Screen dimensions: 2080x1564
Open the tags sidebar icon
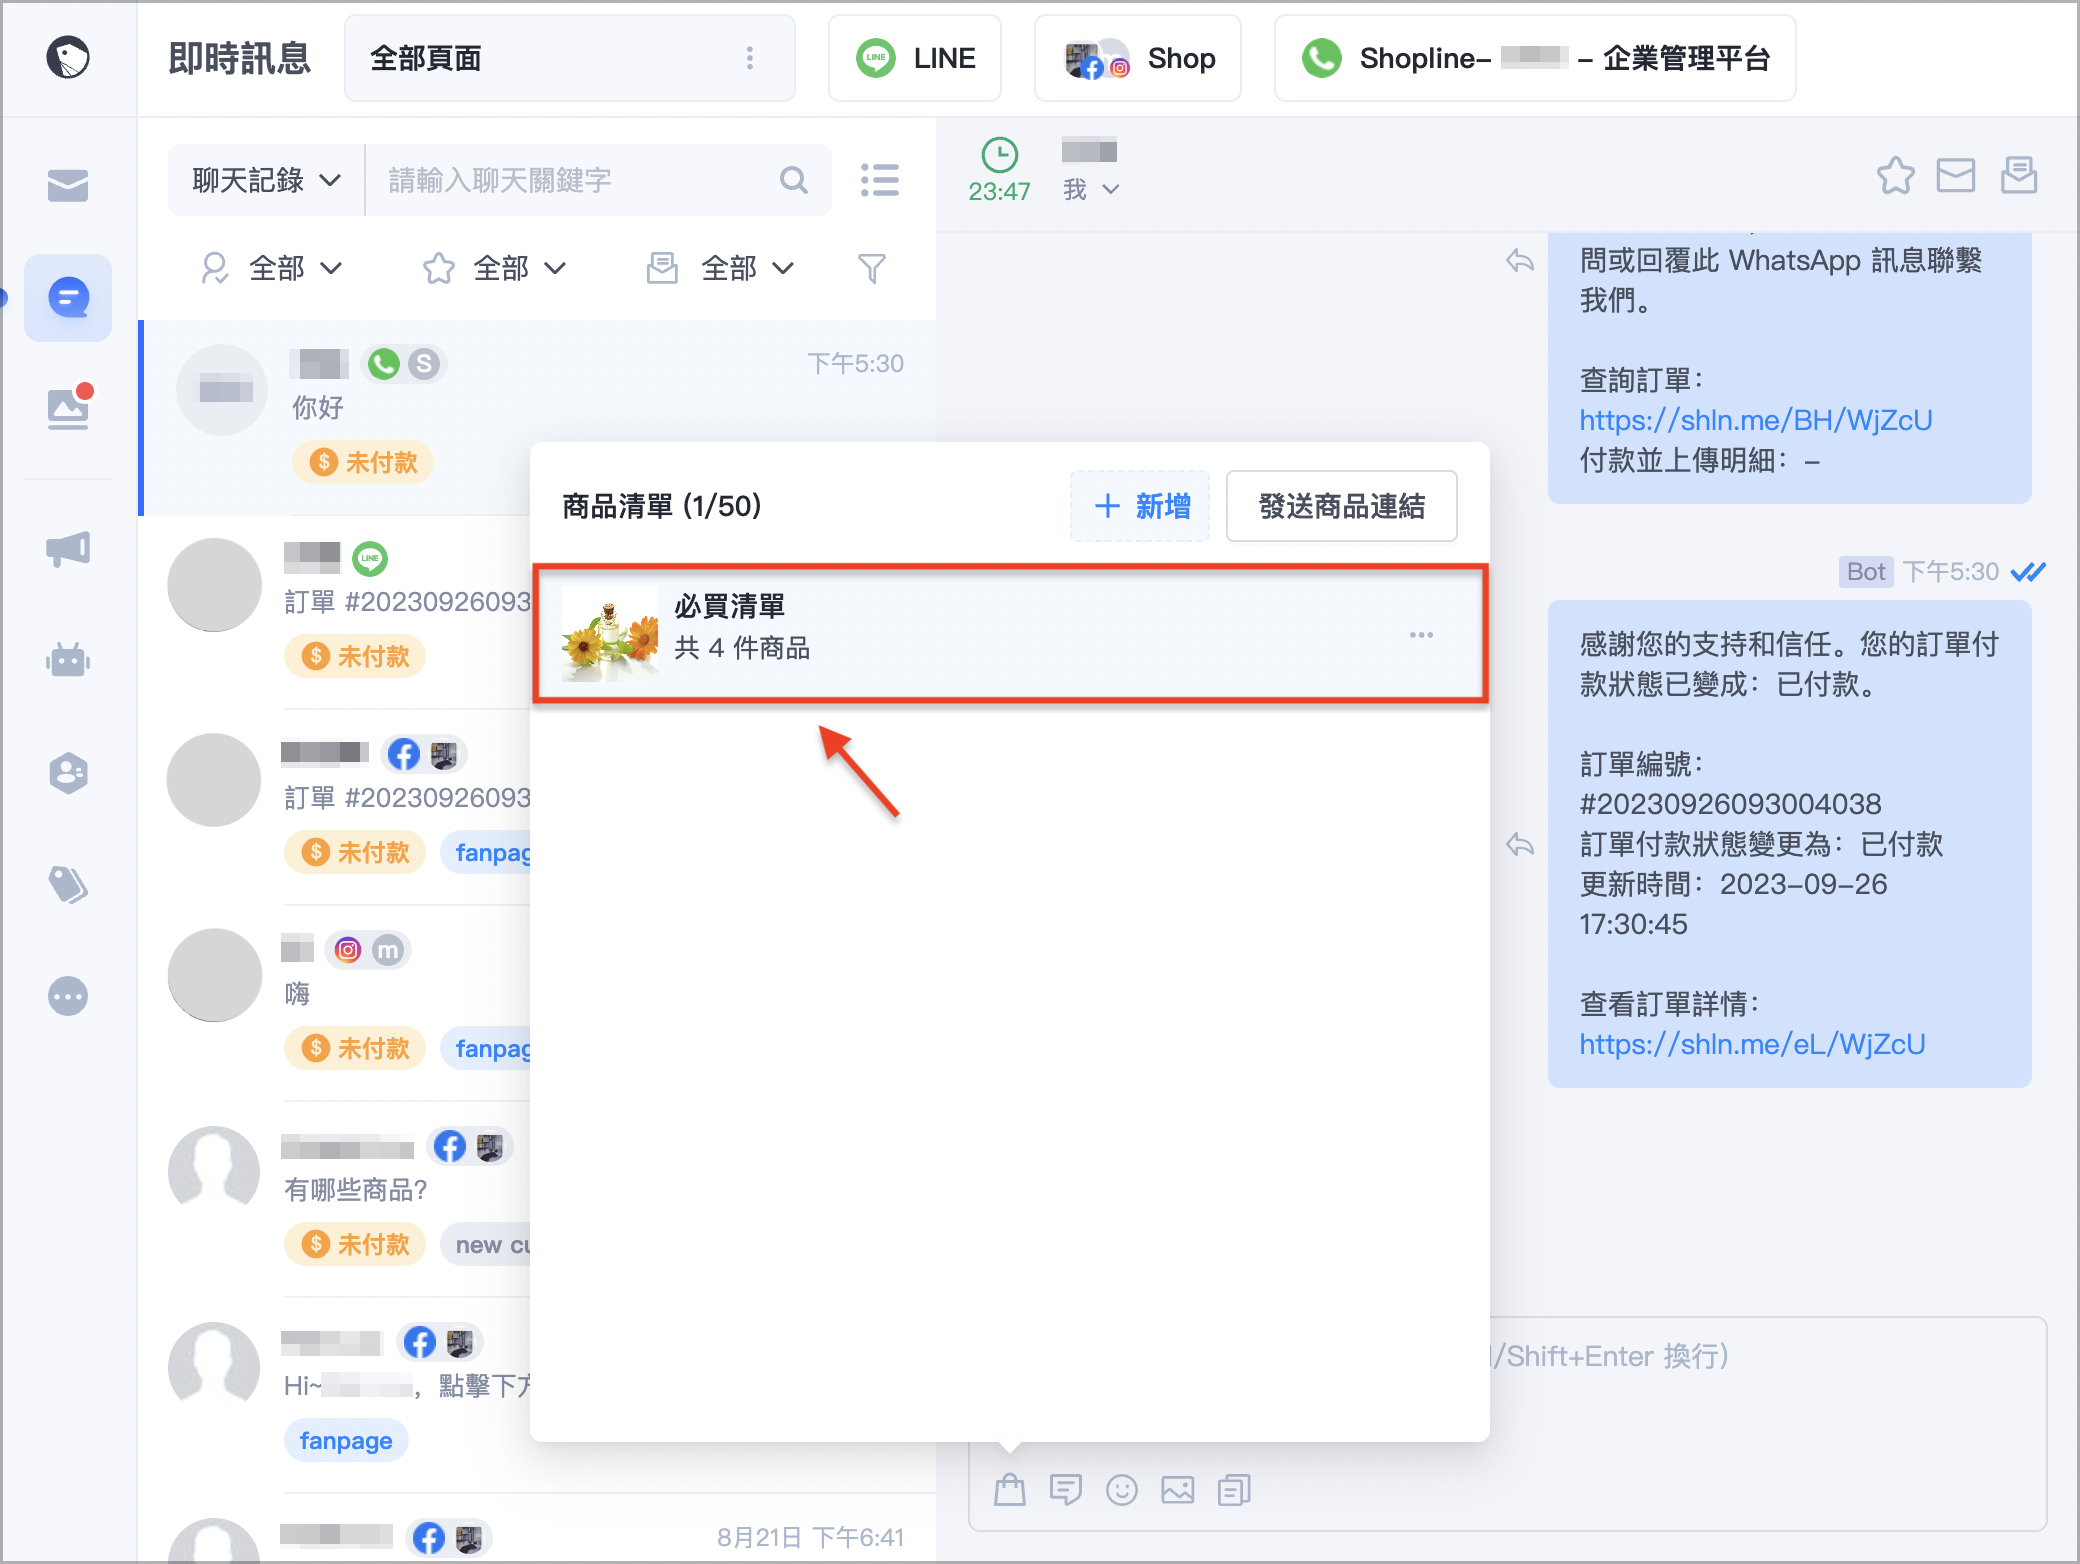[x=68, y=885]
